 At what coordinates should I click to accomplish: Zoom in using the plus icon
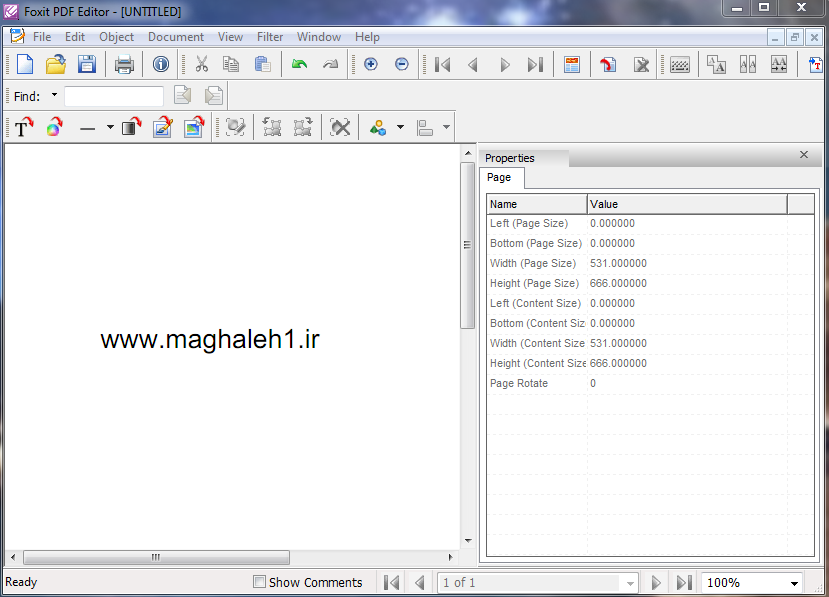[371, 65]
